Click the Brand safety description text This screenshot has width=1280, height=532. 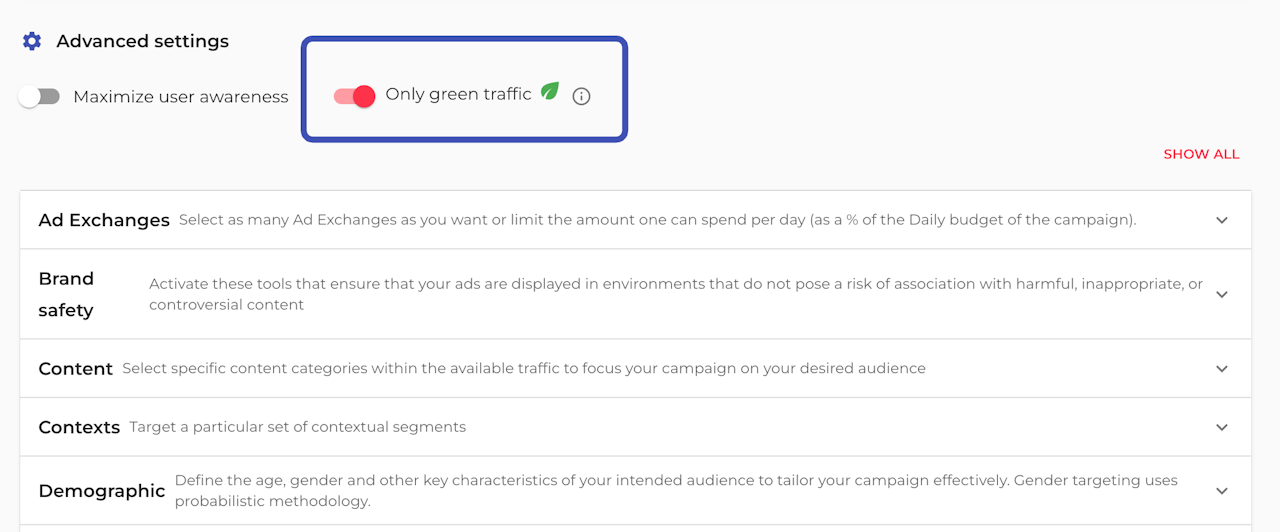click(x=675, y=294)
